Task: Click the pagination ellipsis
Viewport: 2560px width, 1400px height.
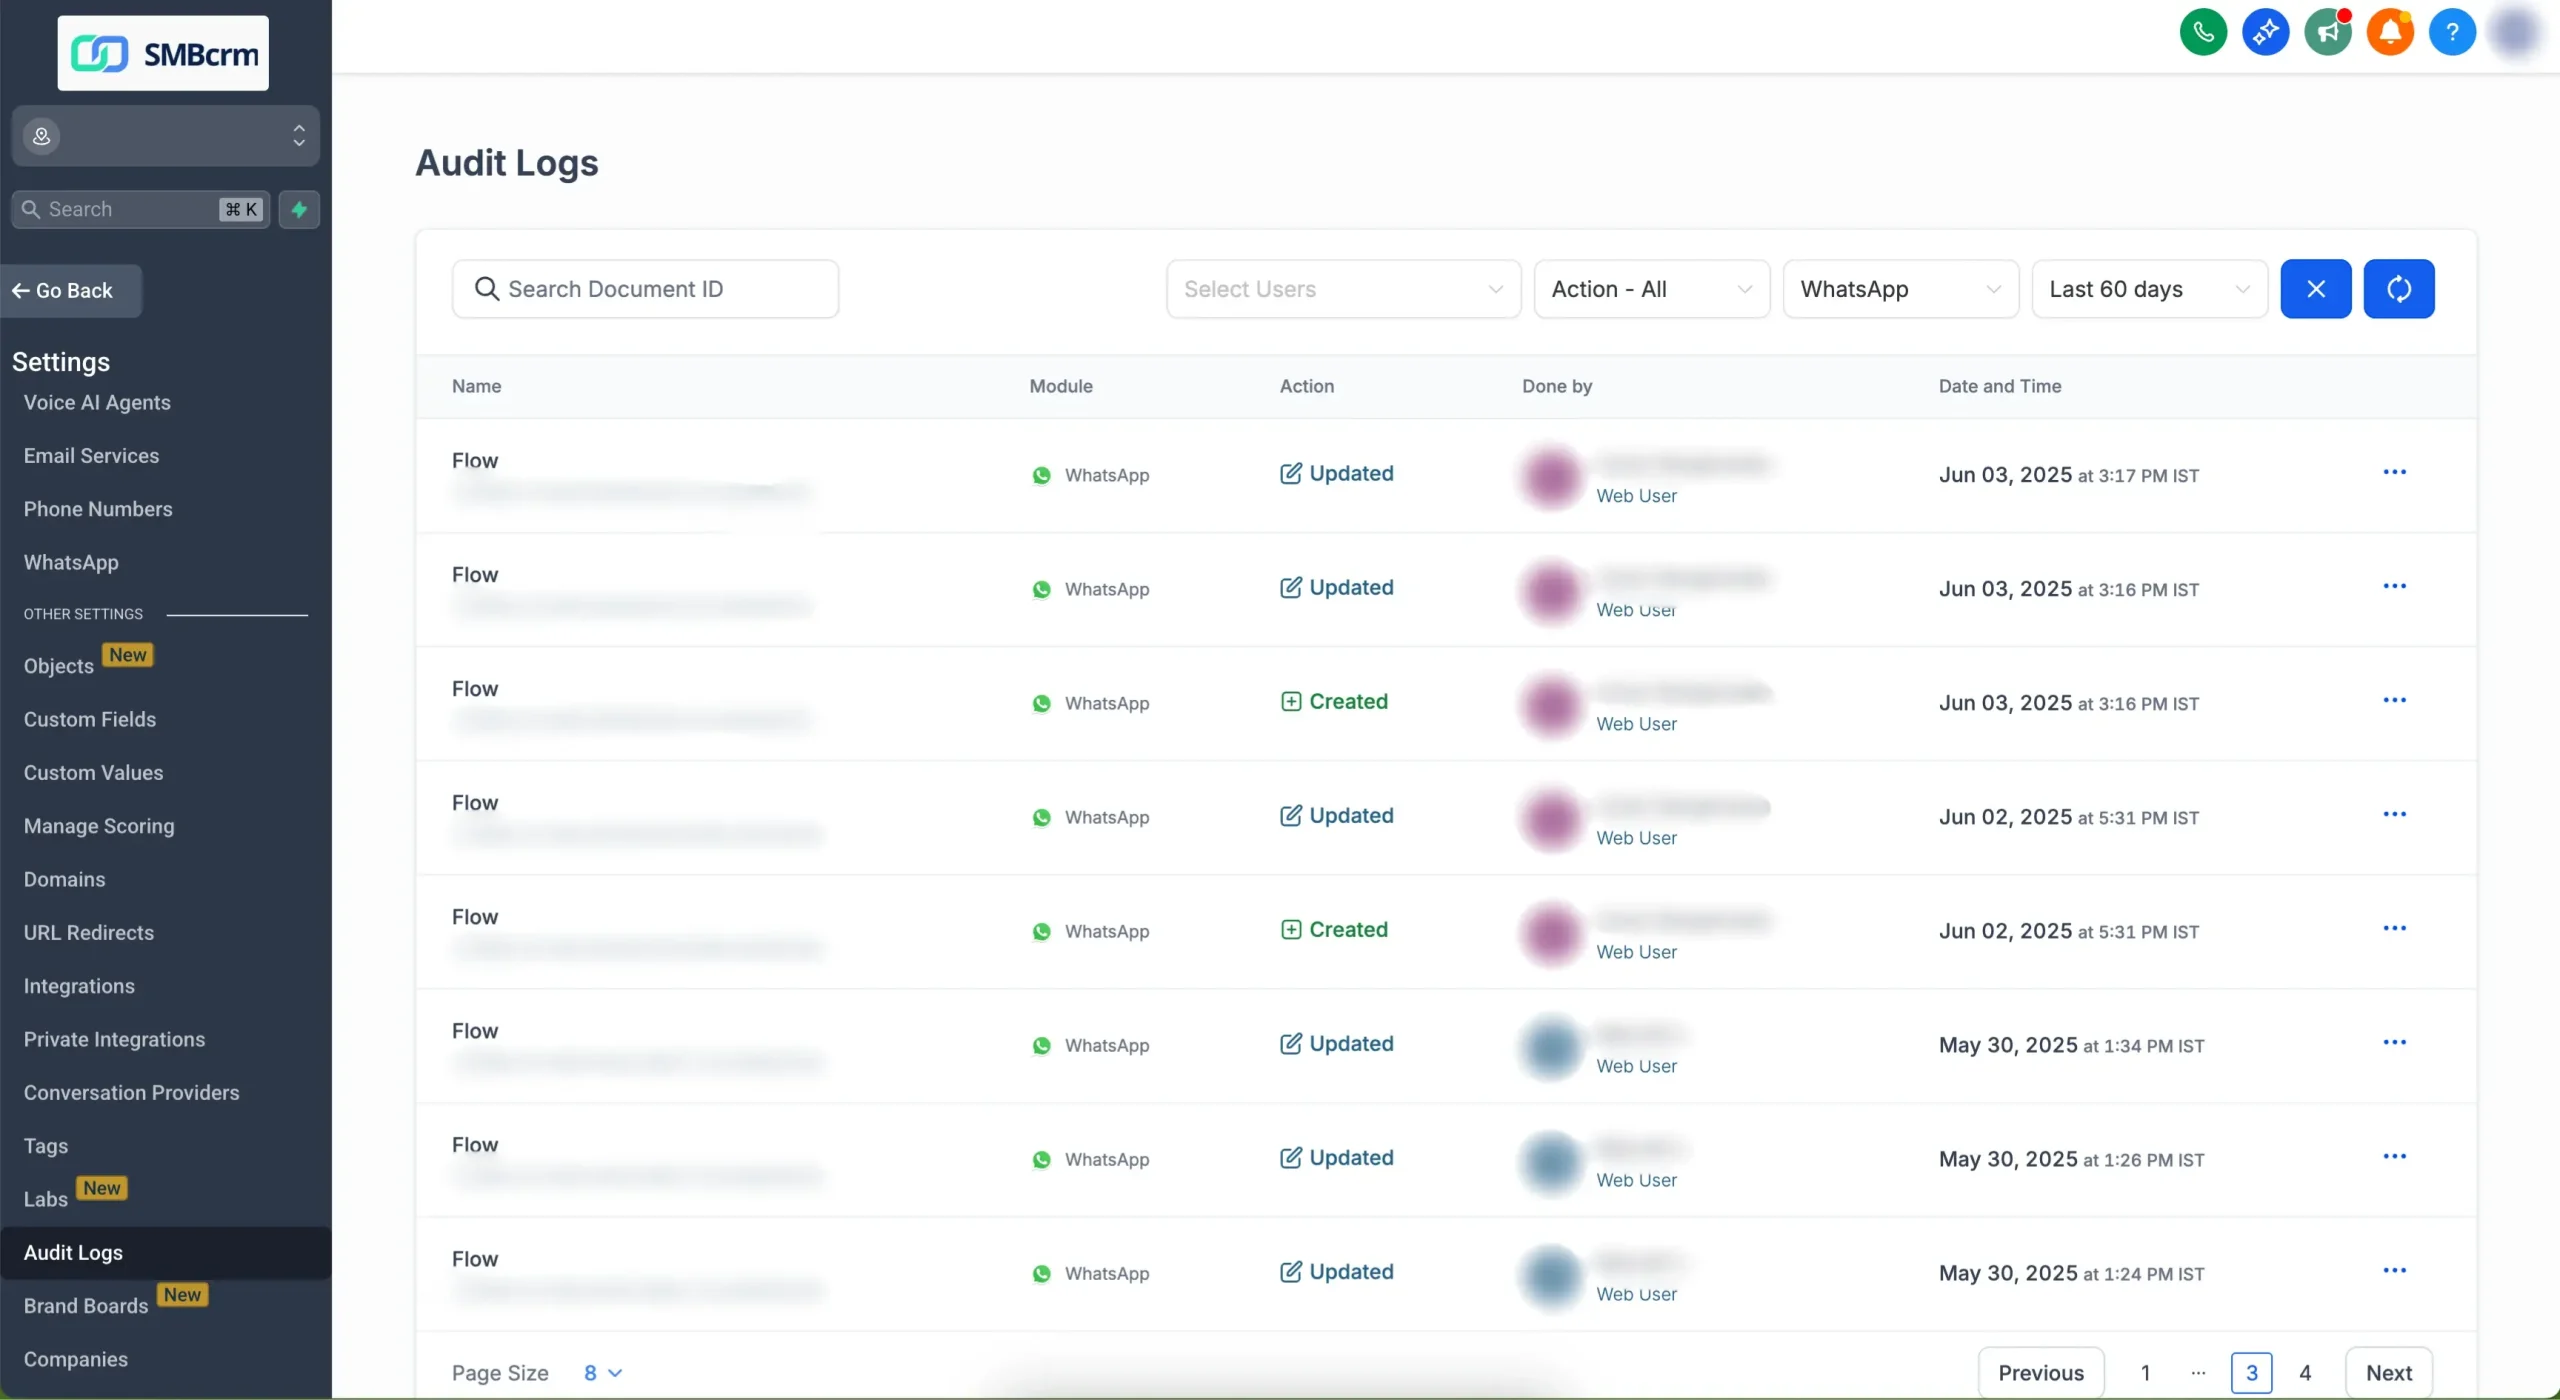Action: pos(2198,1373)
